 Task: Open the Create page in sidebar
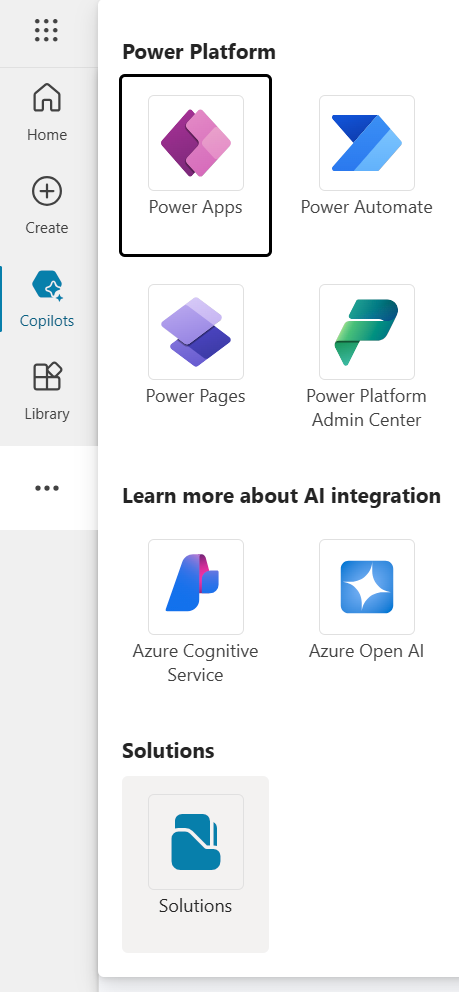(47, 206)
